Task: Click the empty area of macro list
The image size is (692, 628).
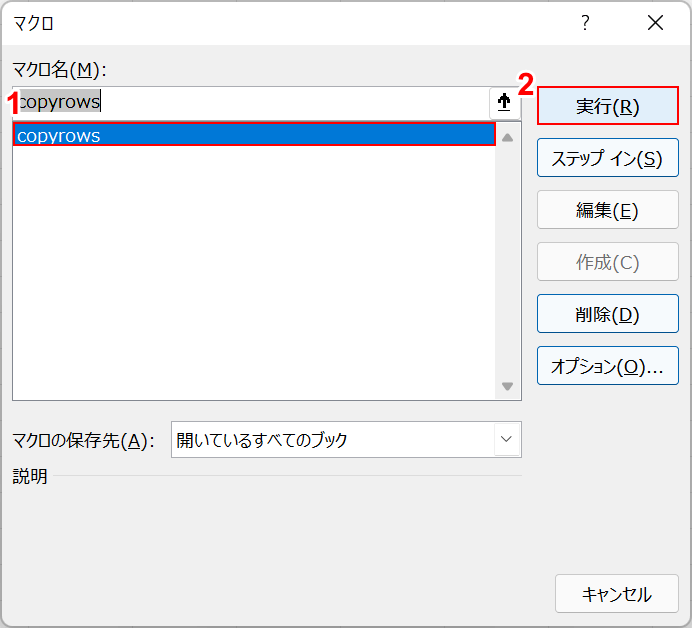Action: tap(254, 270)
